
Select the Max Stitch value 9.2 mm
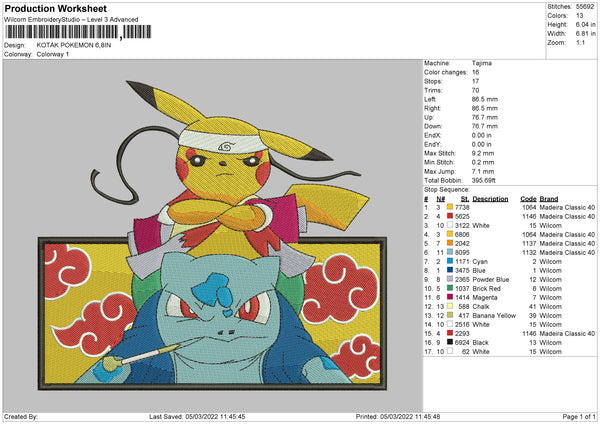pos(483,153)
